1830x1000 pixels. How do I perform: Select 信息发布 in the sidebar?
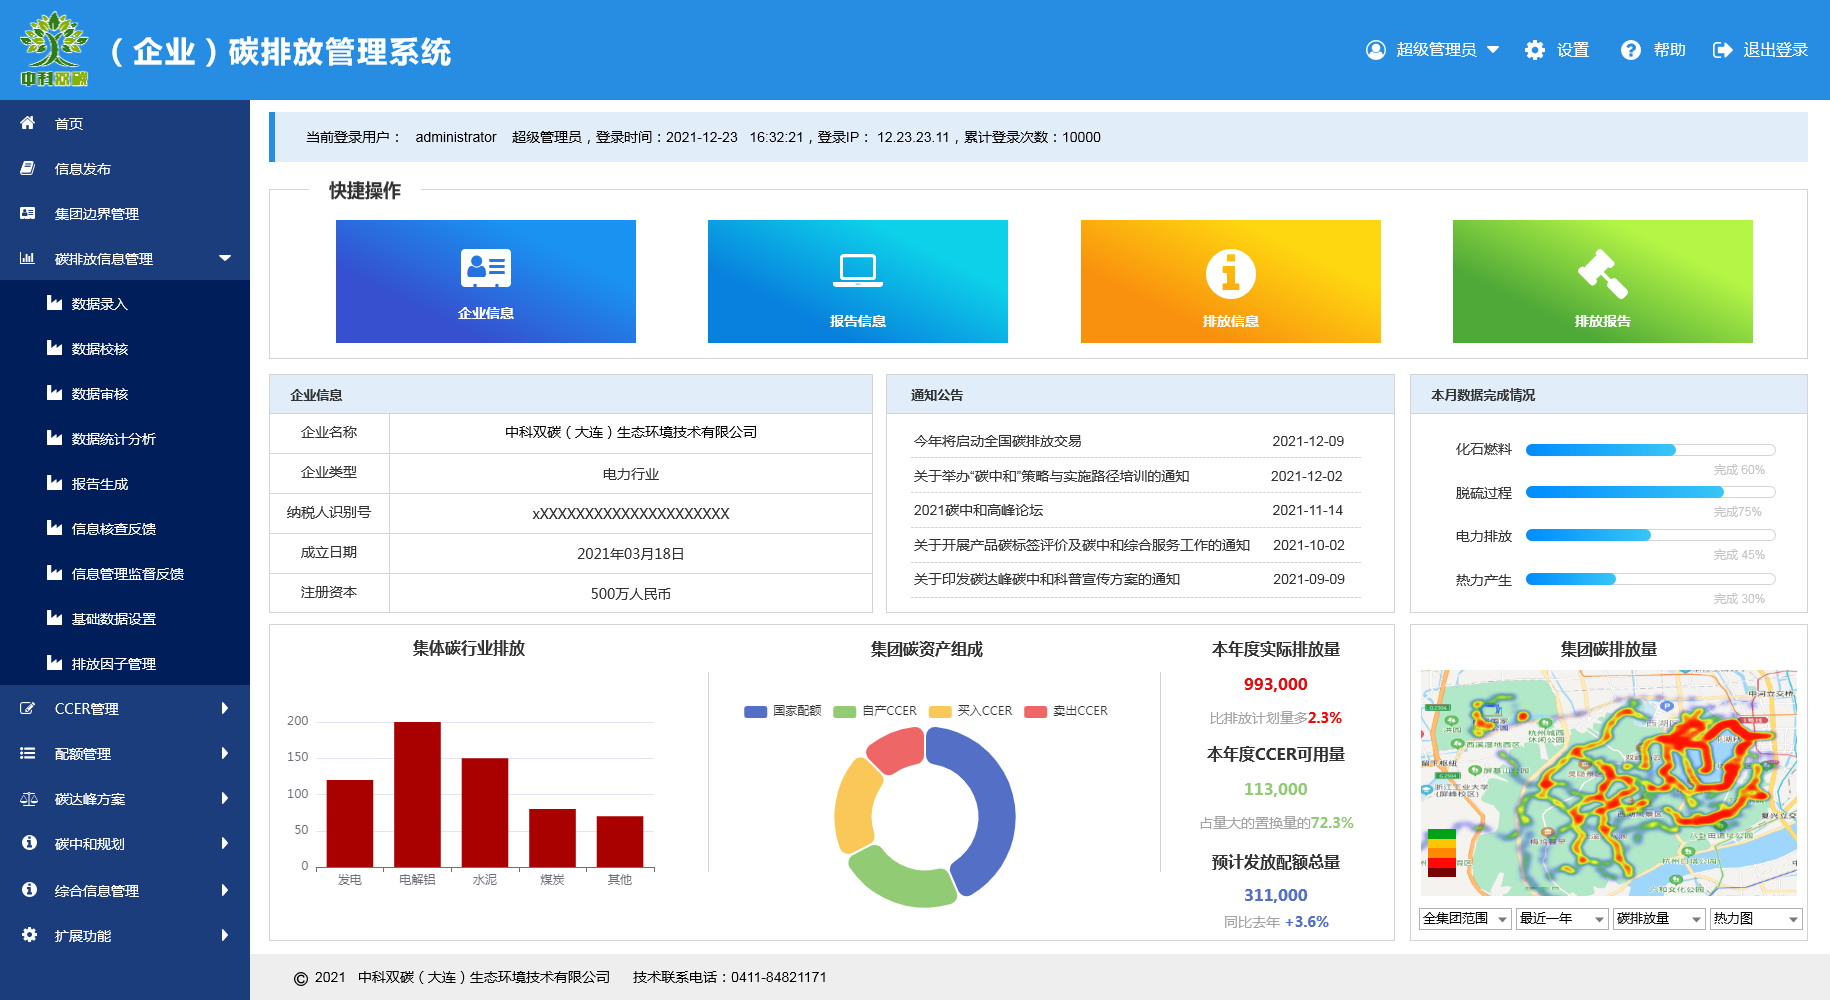pyautogui.click(x=83, y=169)
